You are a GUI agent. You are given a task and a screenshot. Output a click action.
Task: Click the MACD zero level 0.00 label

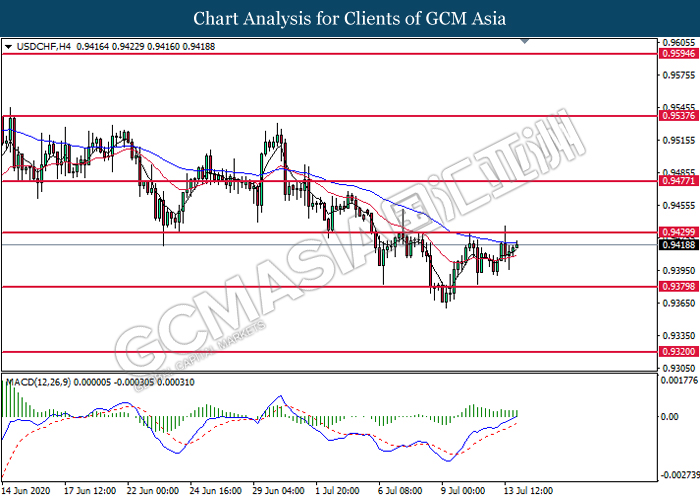(x=669, y=417)
